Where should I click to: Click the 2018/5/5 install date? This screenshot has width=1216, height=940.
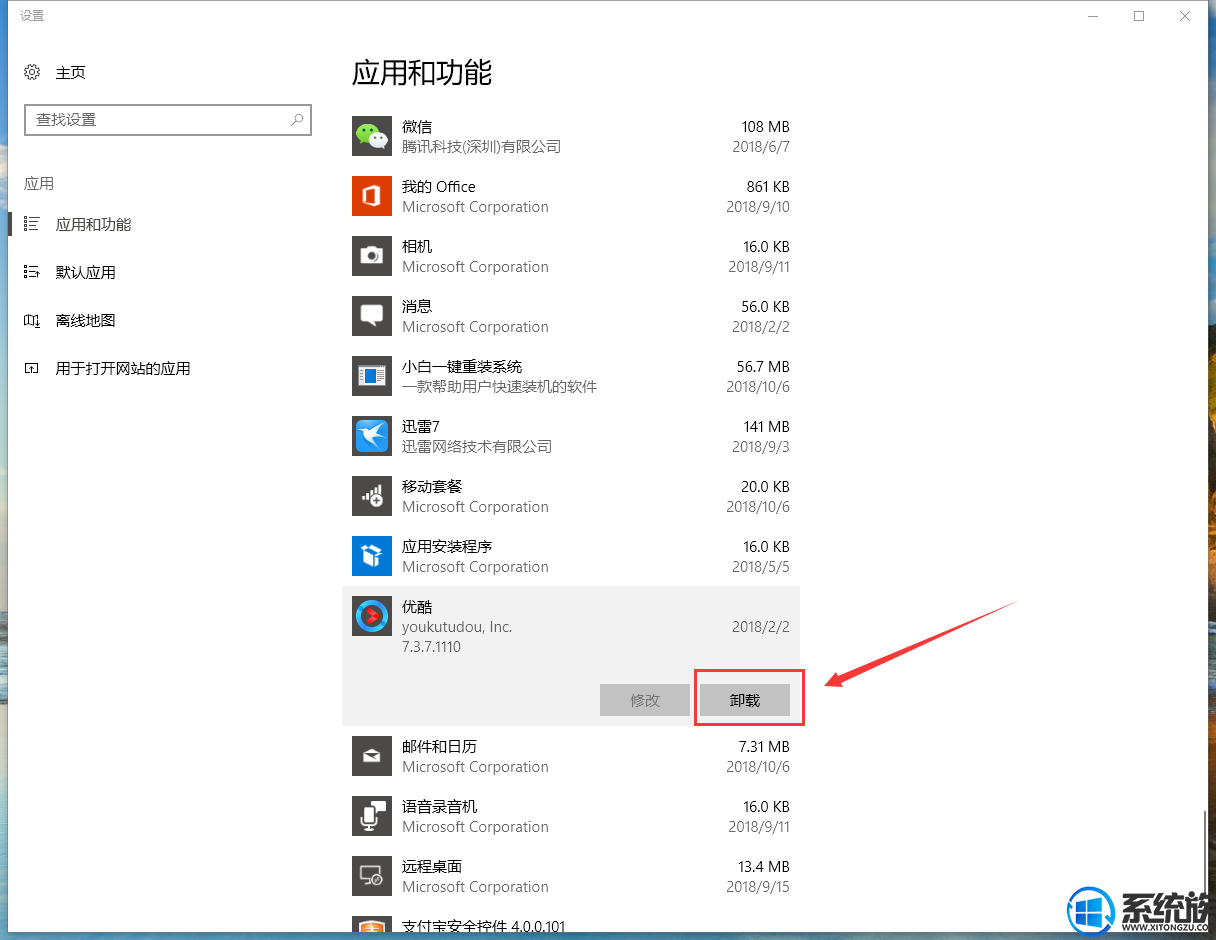(x=761, y=566)
